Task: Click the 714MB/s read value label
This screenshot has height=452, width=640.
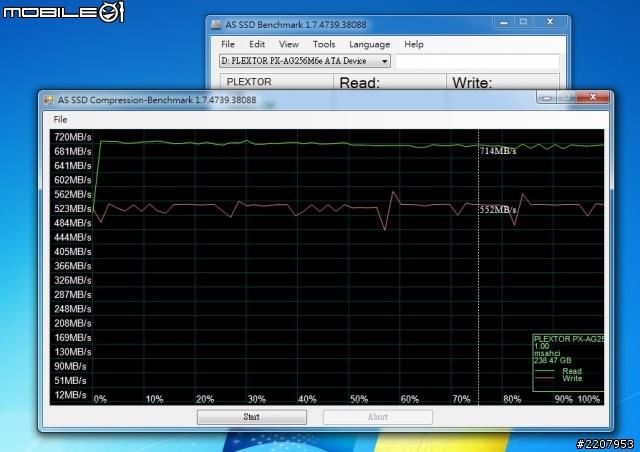Action: click(x=498, y=151)
